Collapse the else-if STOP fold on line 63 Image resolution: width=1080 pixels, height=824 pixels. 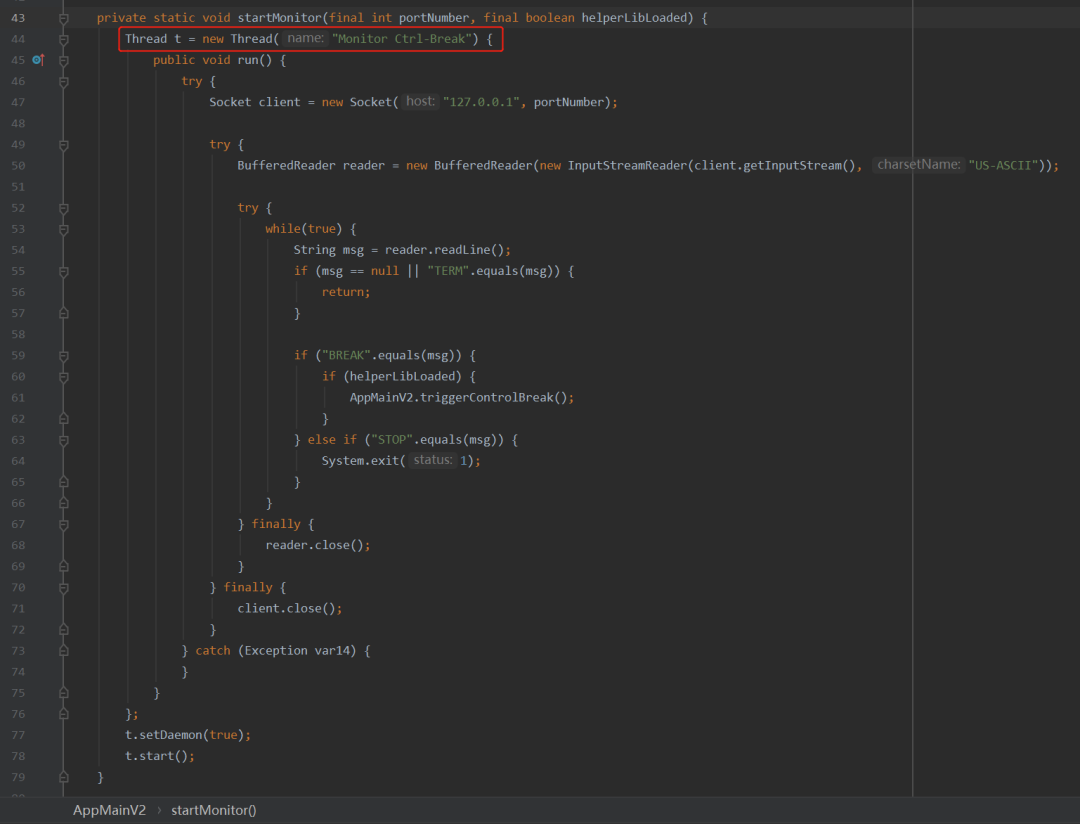coord(63,440)
